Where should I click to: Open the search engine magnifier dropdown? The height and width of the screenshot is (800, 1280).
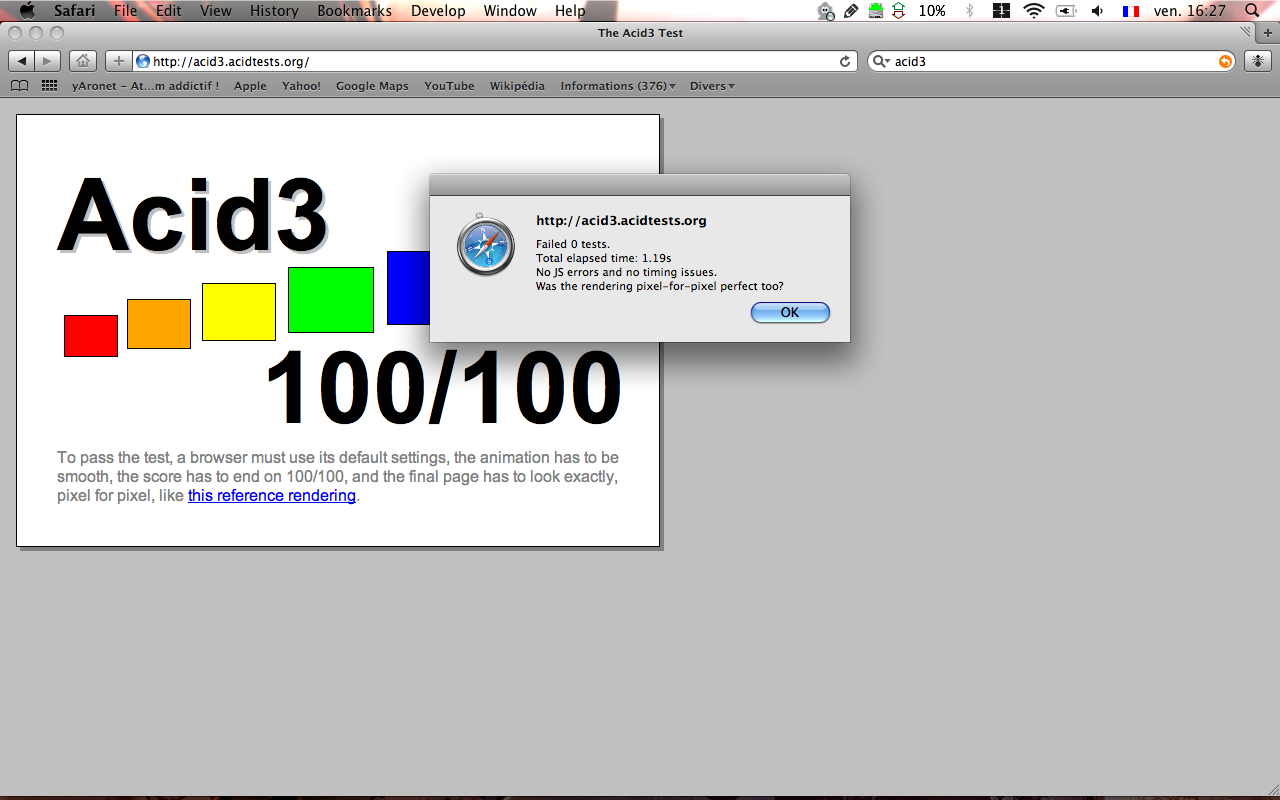881,61
